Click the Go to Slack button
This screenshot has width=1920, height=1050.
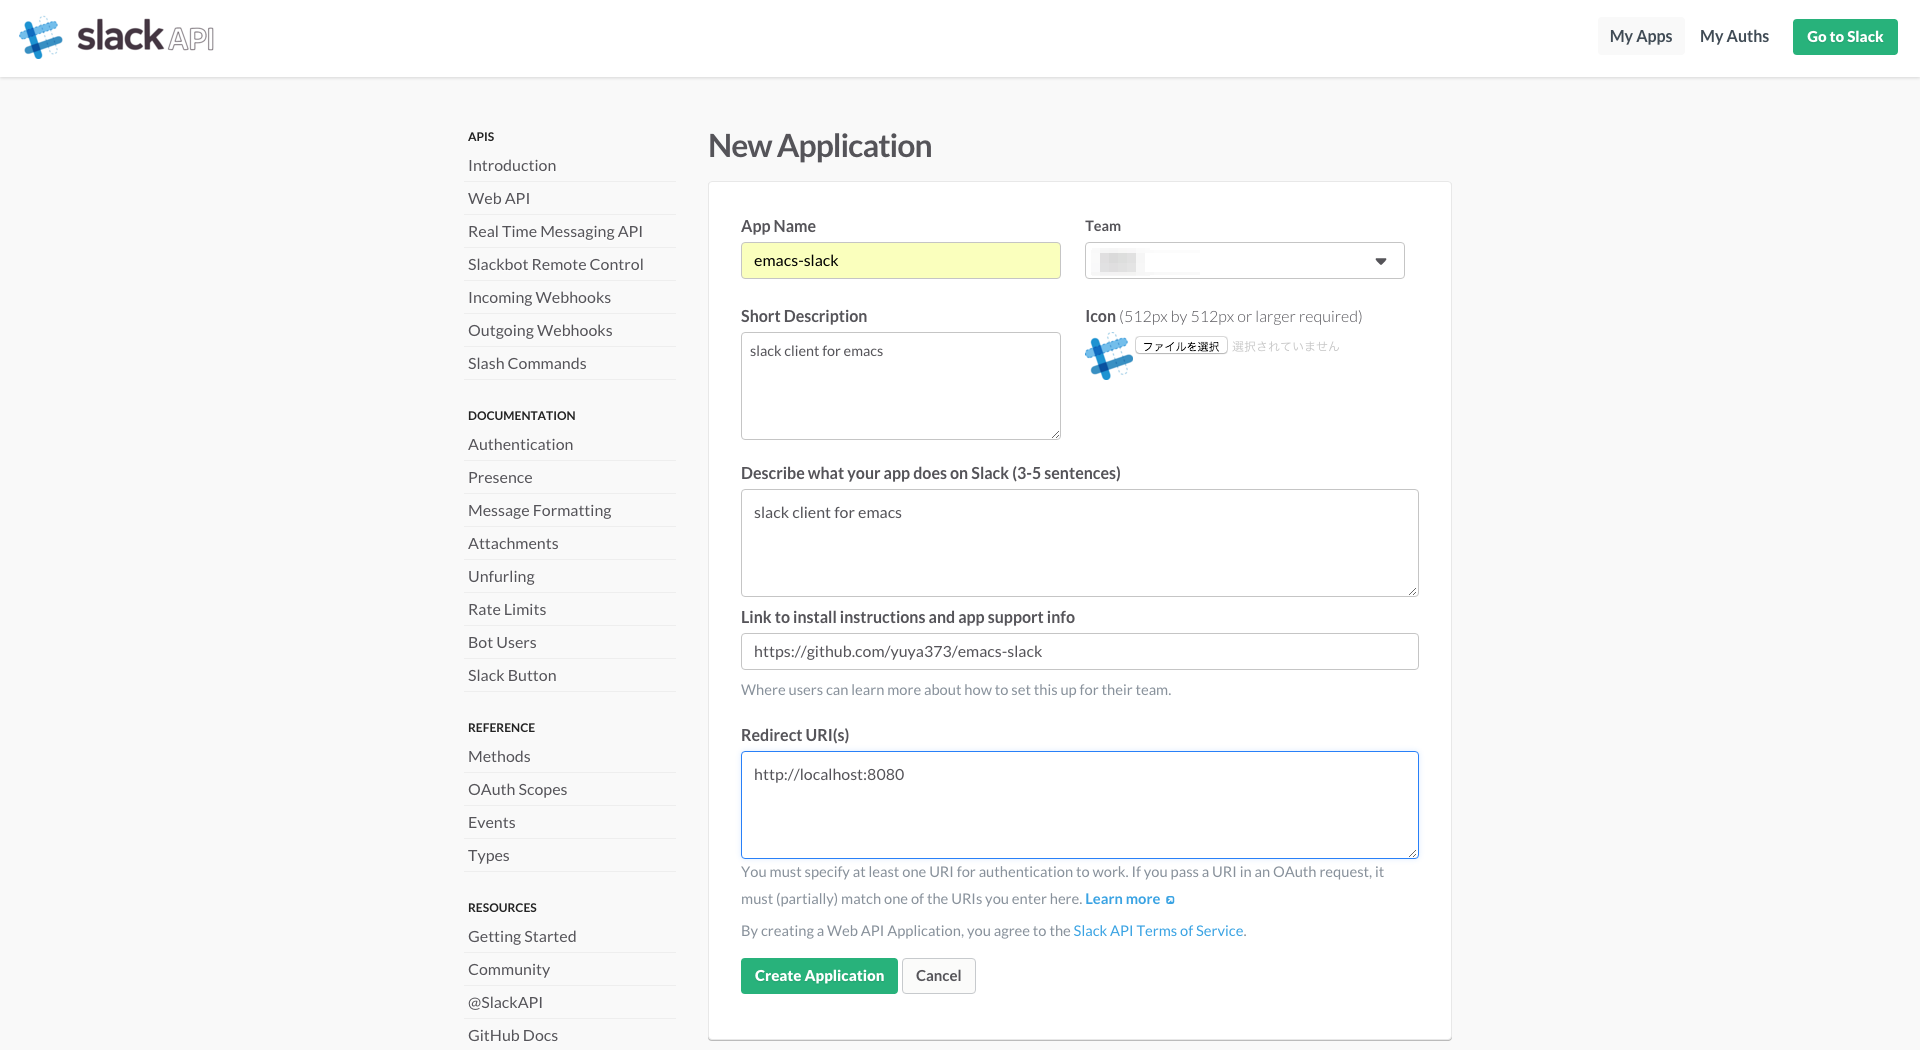pos(1845,36)
